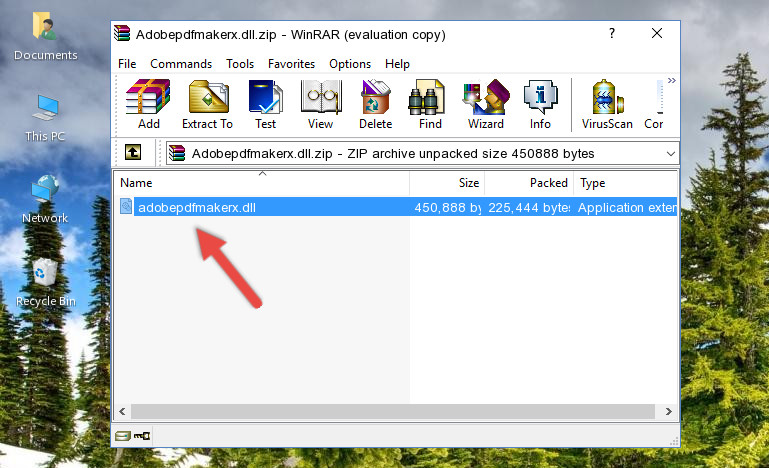Open the View file tool
The width and height of the screenshot is (769, 468).
321,104
